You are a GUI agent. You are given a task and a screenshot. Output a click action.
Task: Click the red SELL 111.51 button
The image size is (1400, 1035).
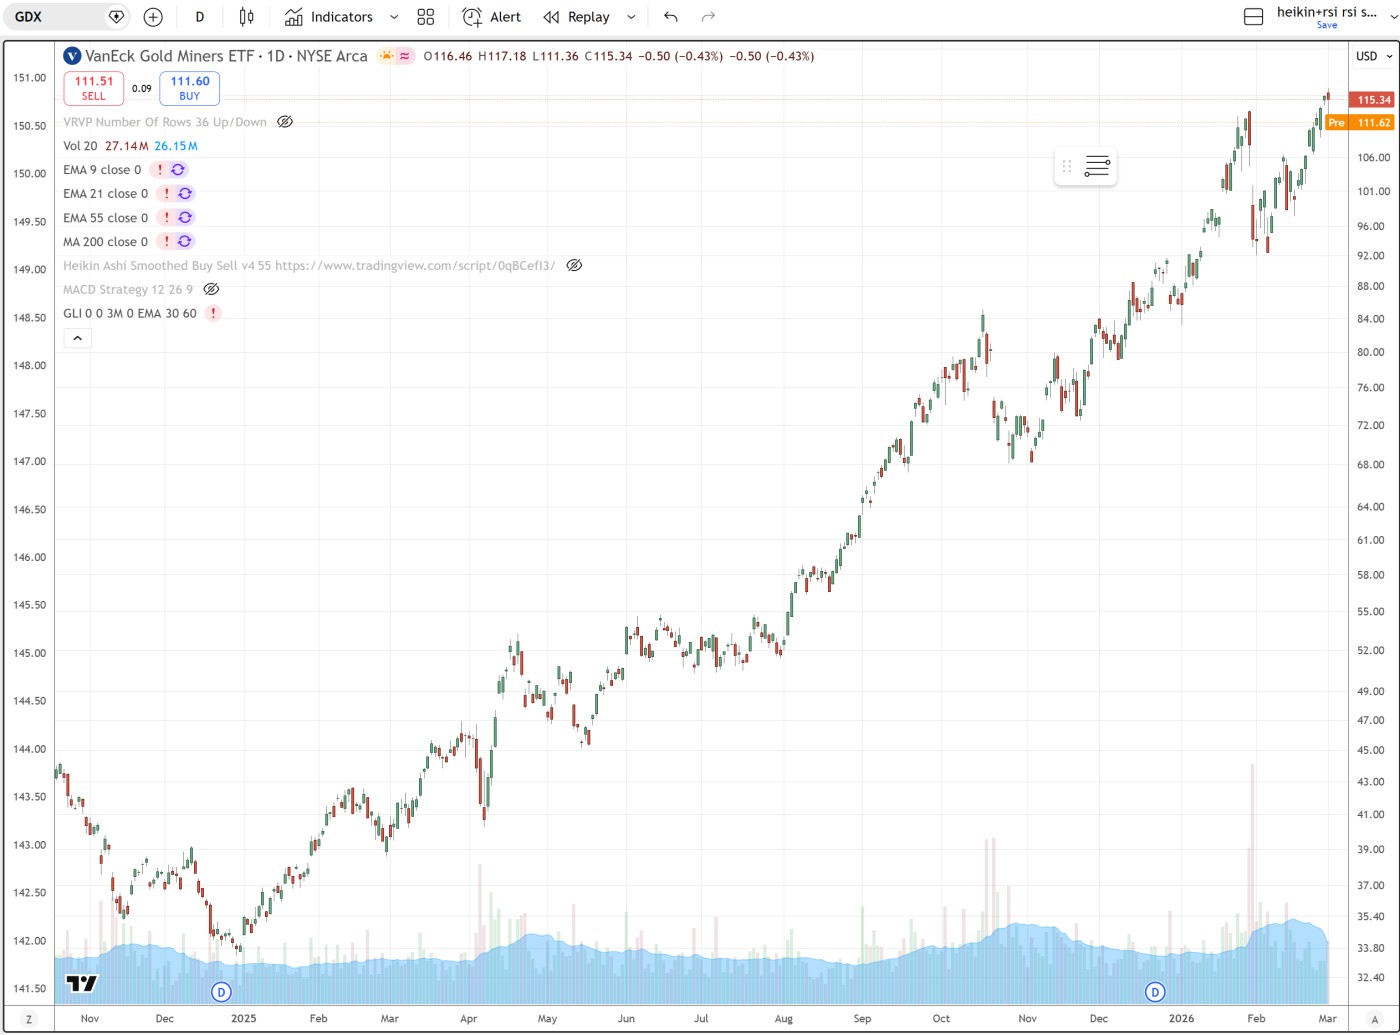pyautogui.click(x=93, y=88)
